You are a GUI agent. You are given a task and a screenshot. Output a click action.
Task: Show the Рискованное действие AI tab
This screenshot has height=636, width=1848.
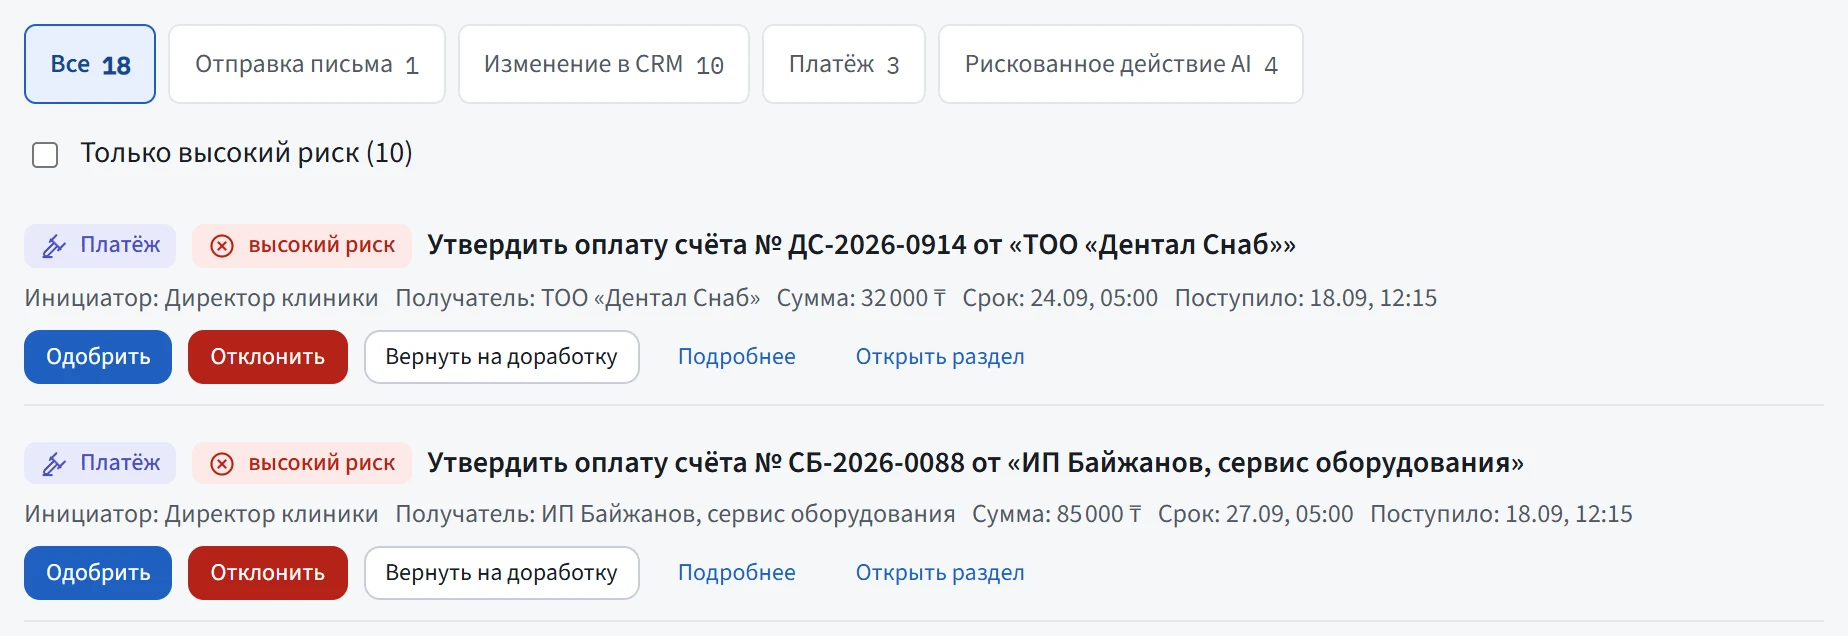(1121, 64)
